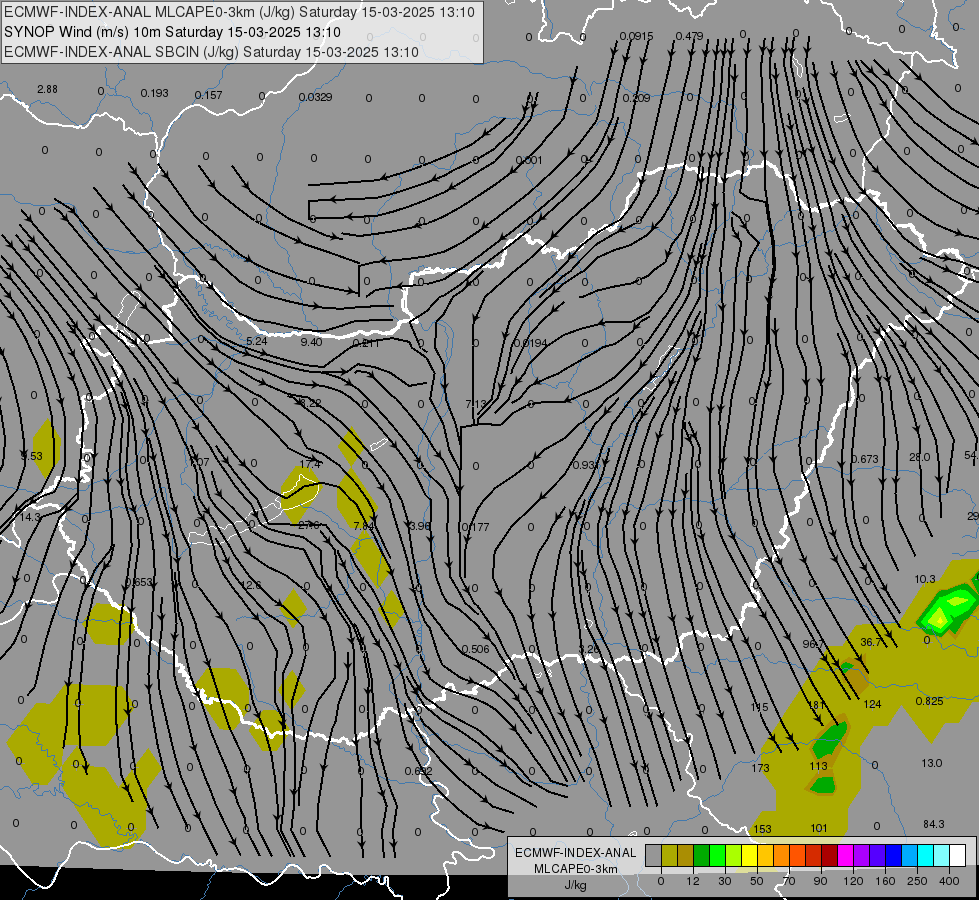Click the SBCIN title line
This screenshot has width=979, height=900.
click(211, 52)
